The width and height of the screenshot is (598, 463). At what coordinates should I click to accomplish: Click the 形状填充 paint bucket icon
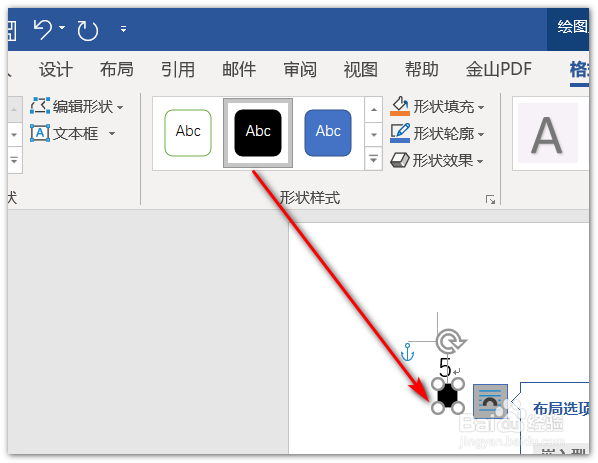coord(400,106)
